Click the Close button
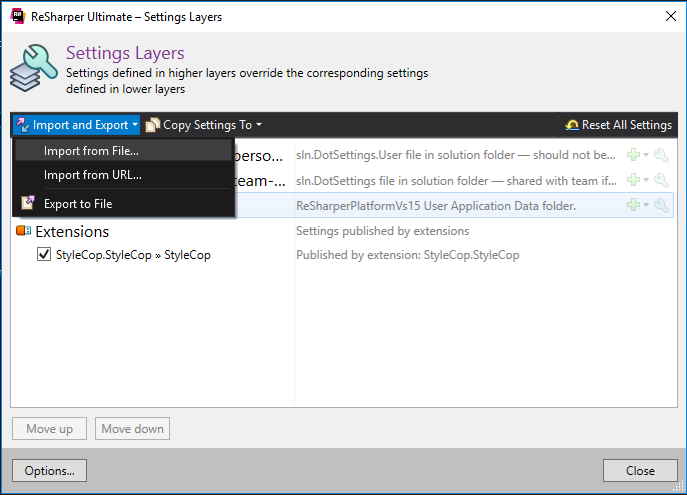Screen dimensions: 687x495 [x=640, y=471]
